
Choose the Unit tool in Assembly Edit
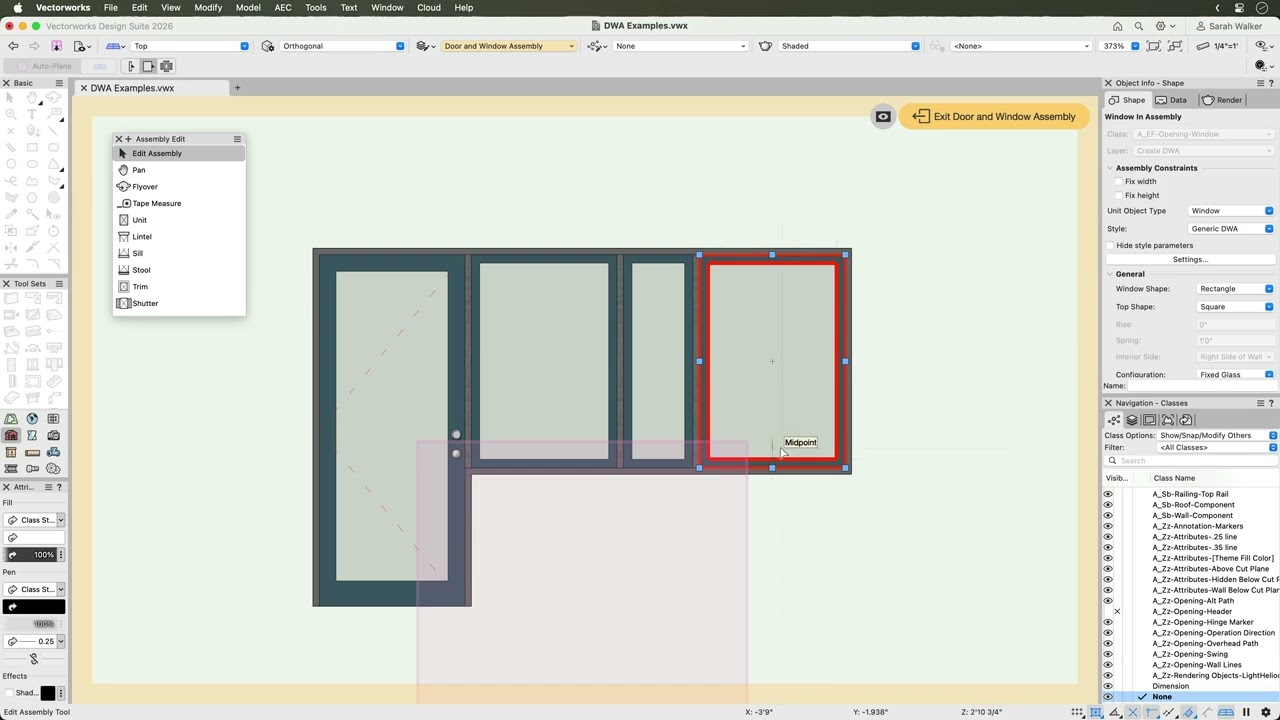178,220
